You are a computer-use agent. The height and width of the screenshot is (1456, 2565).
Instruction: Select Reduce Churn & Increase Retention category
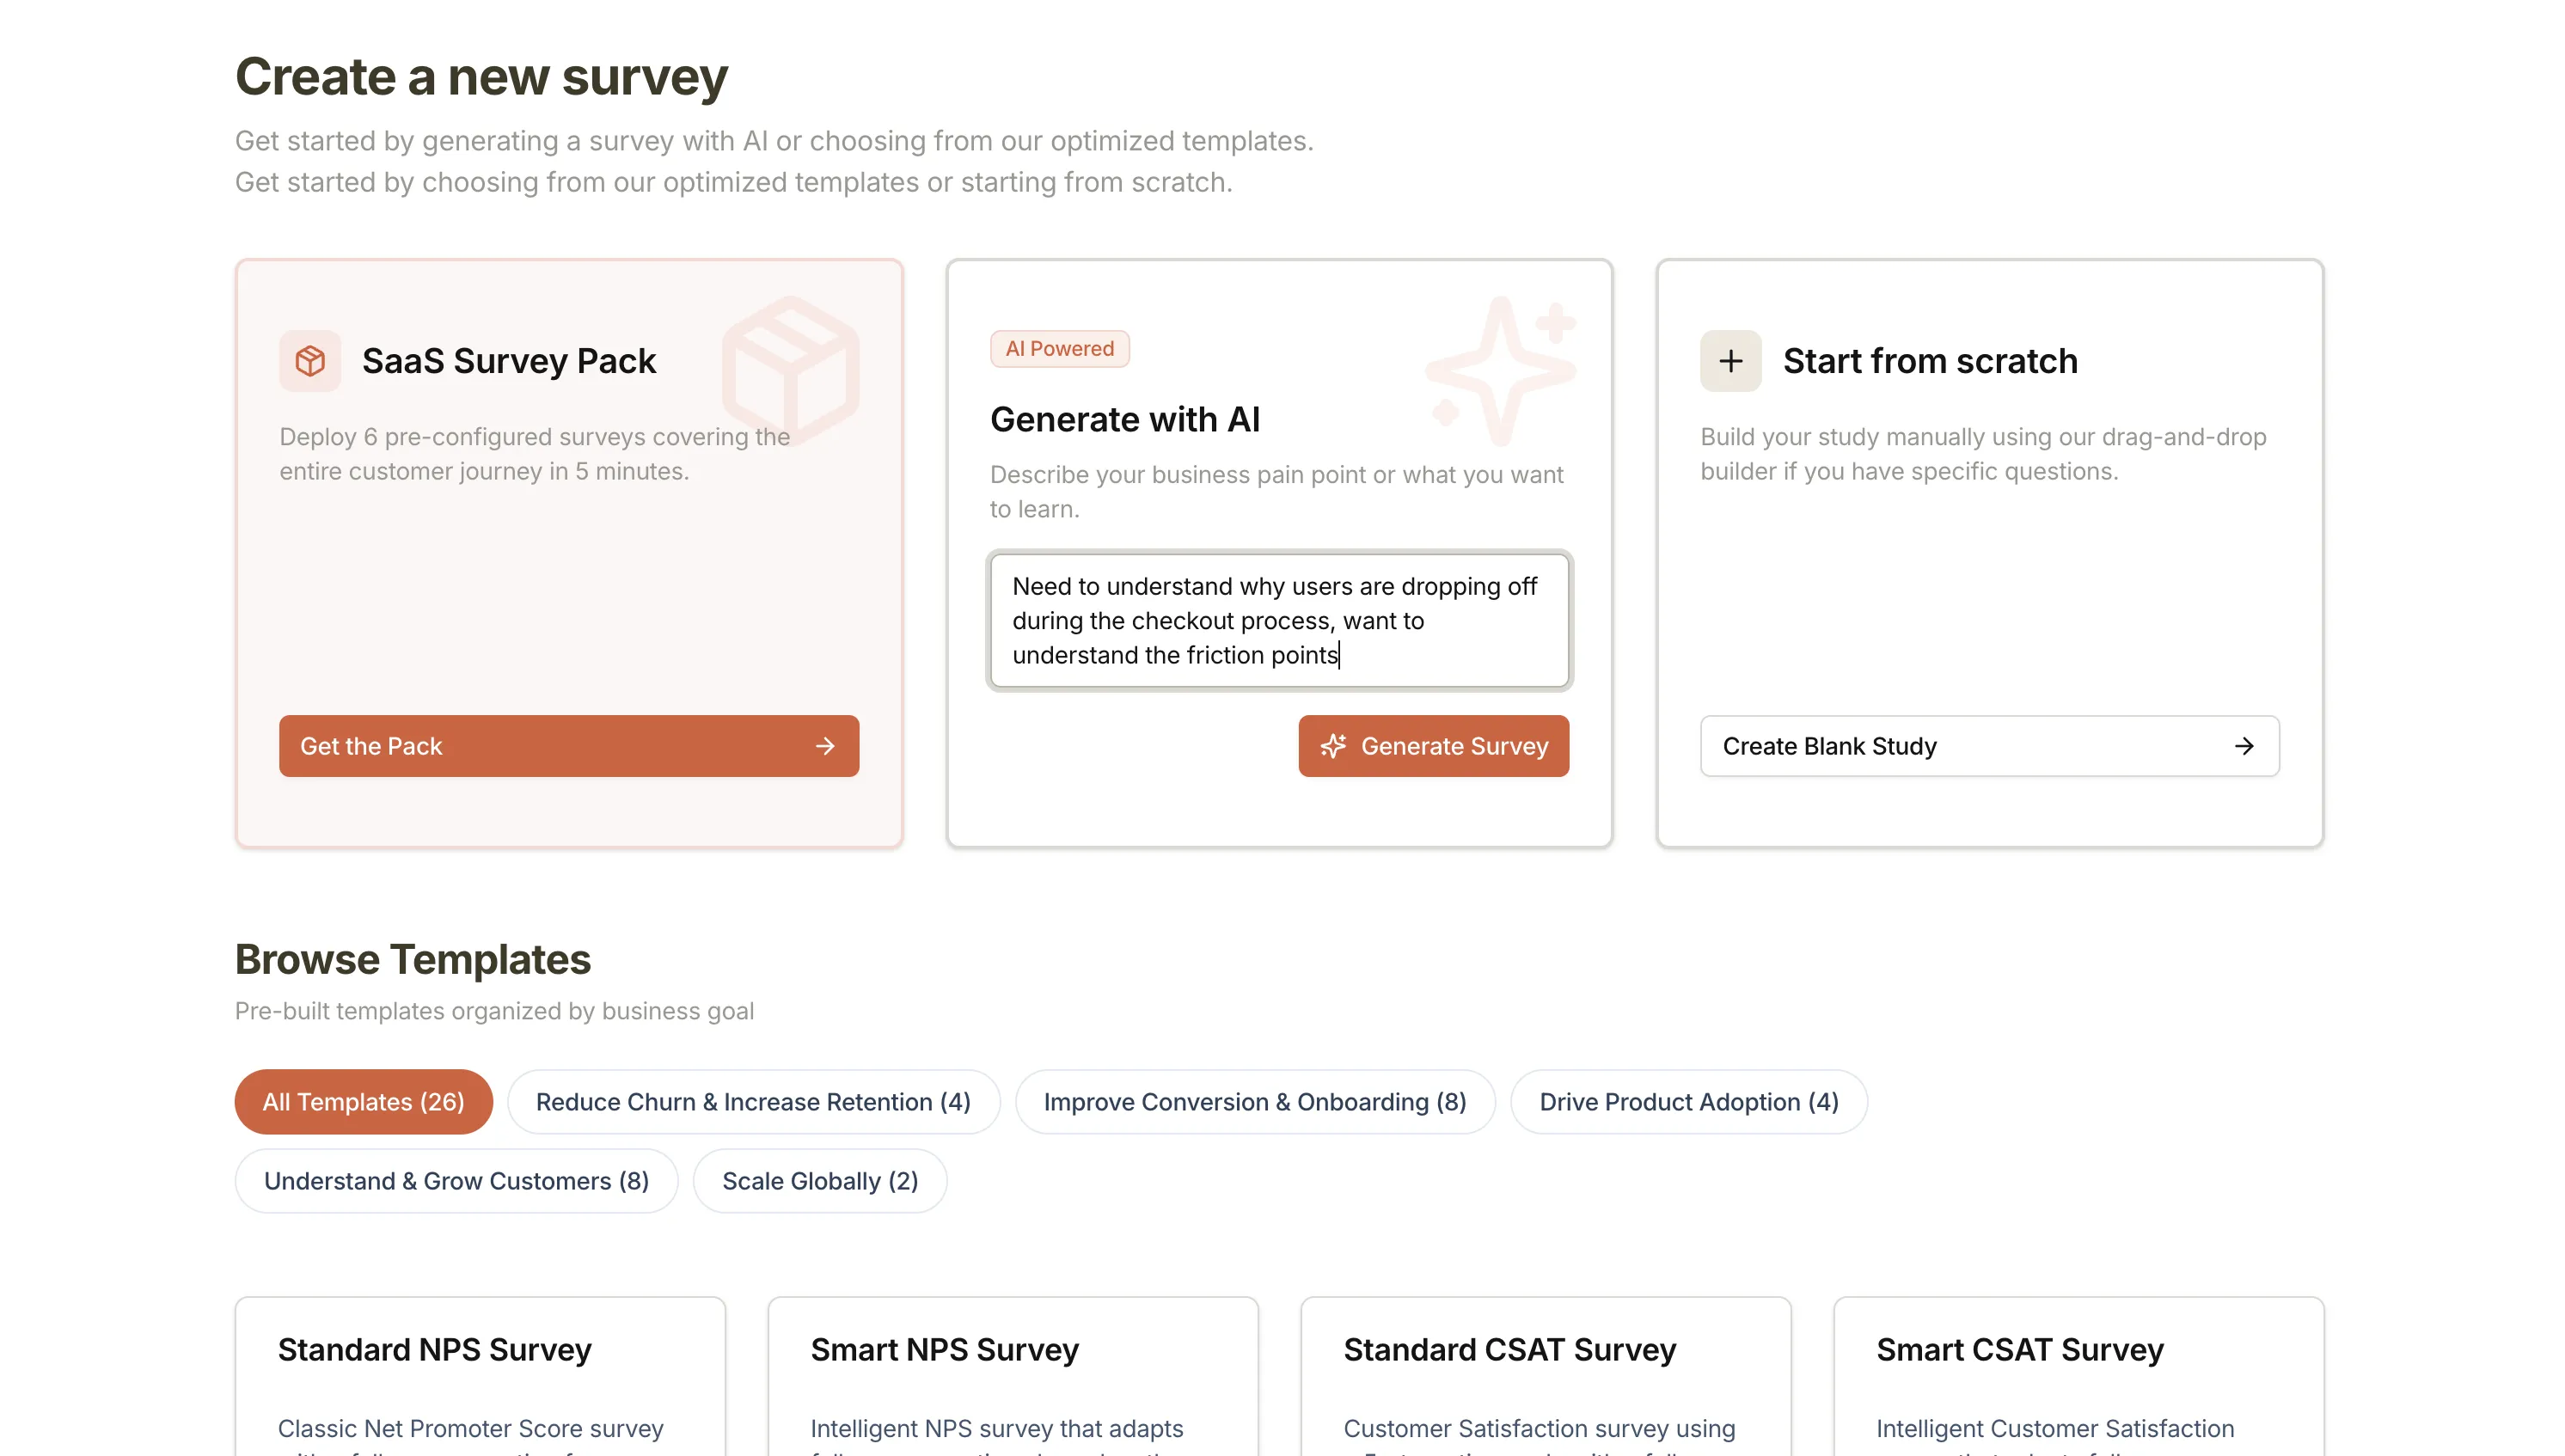753,1101
